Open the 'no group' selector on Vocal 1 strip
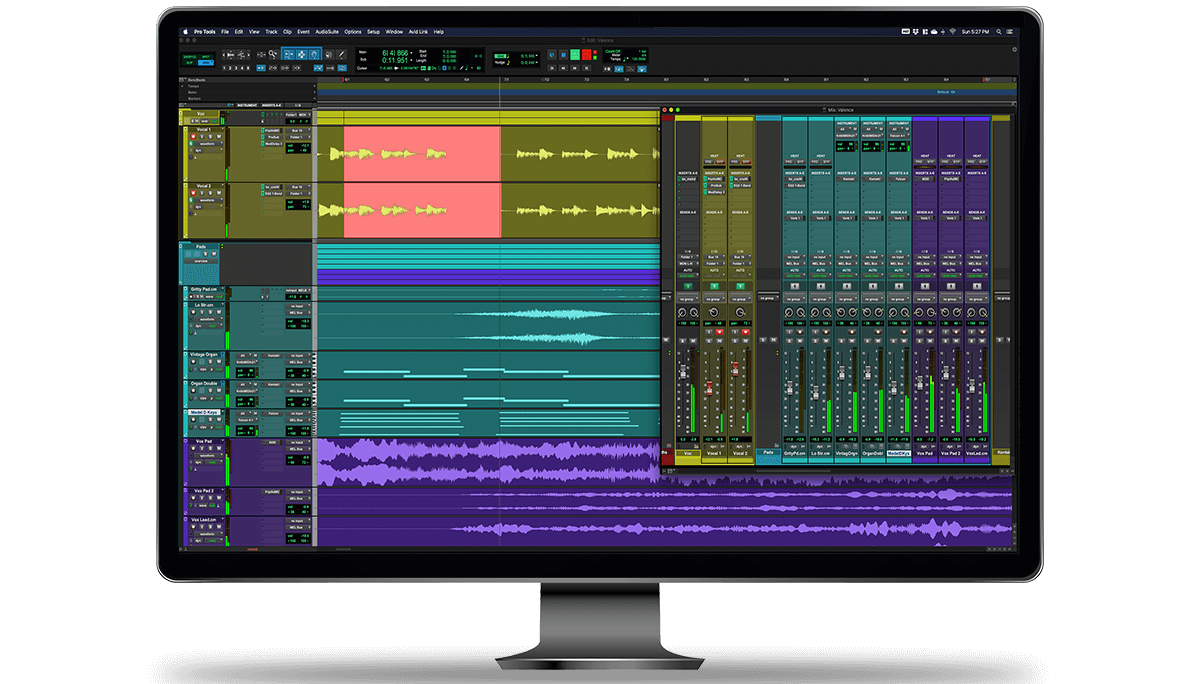This screenshot has width=1200, height=684. tap(714, 298)
